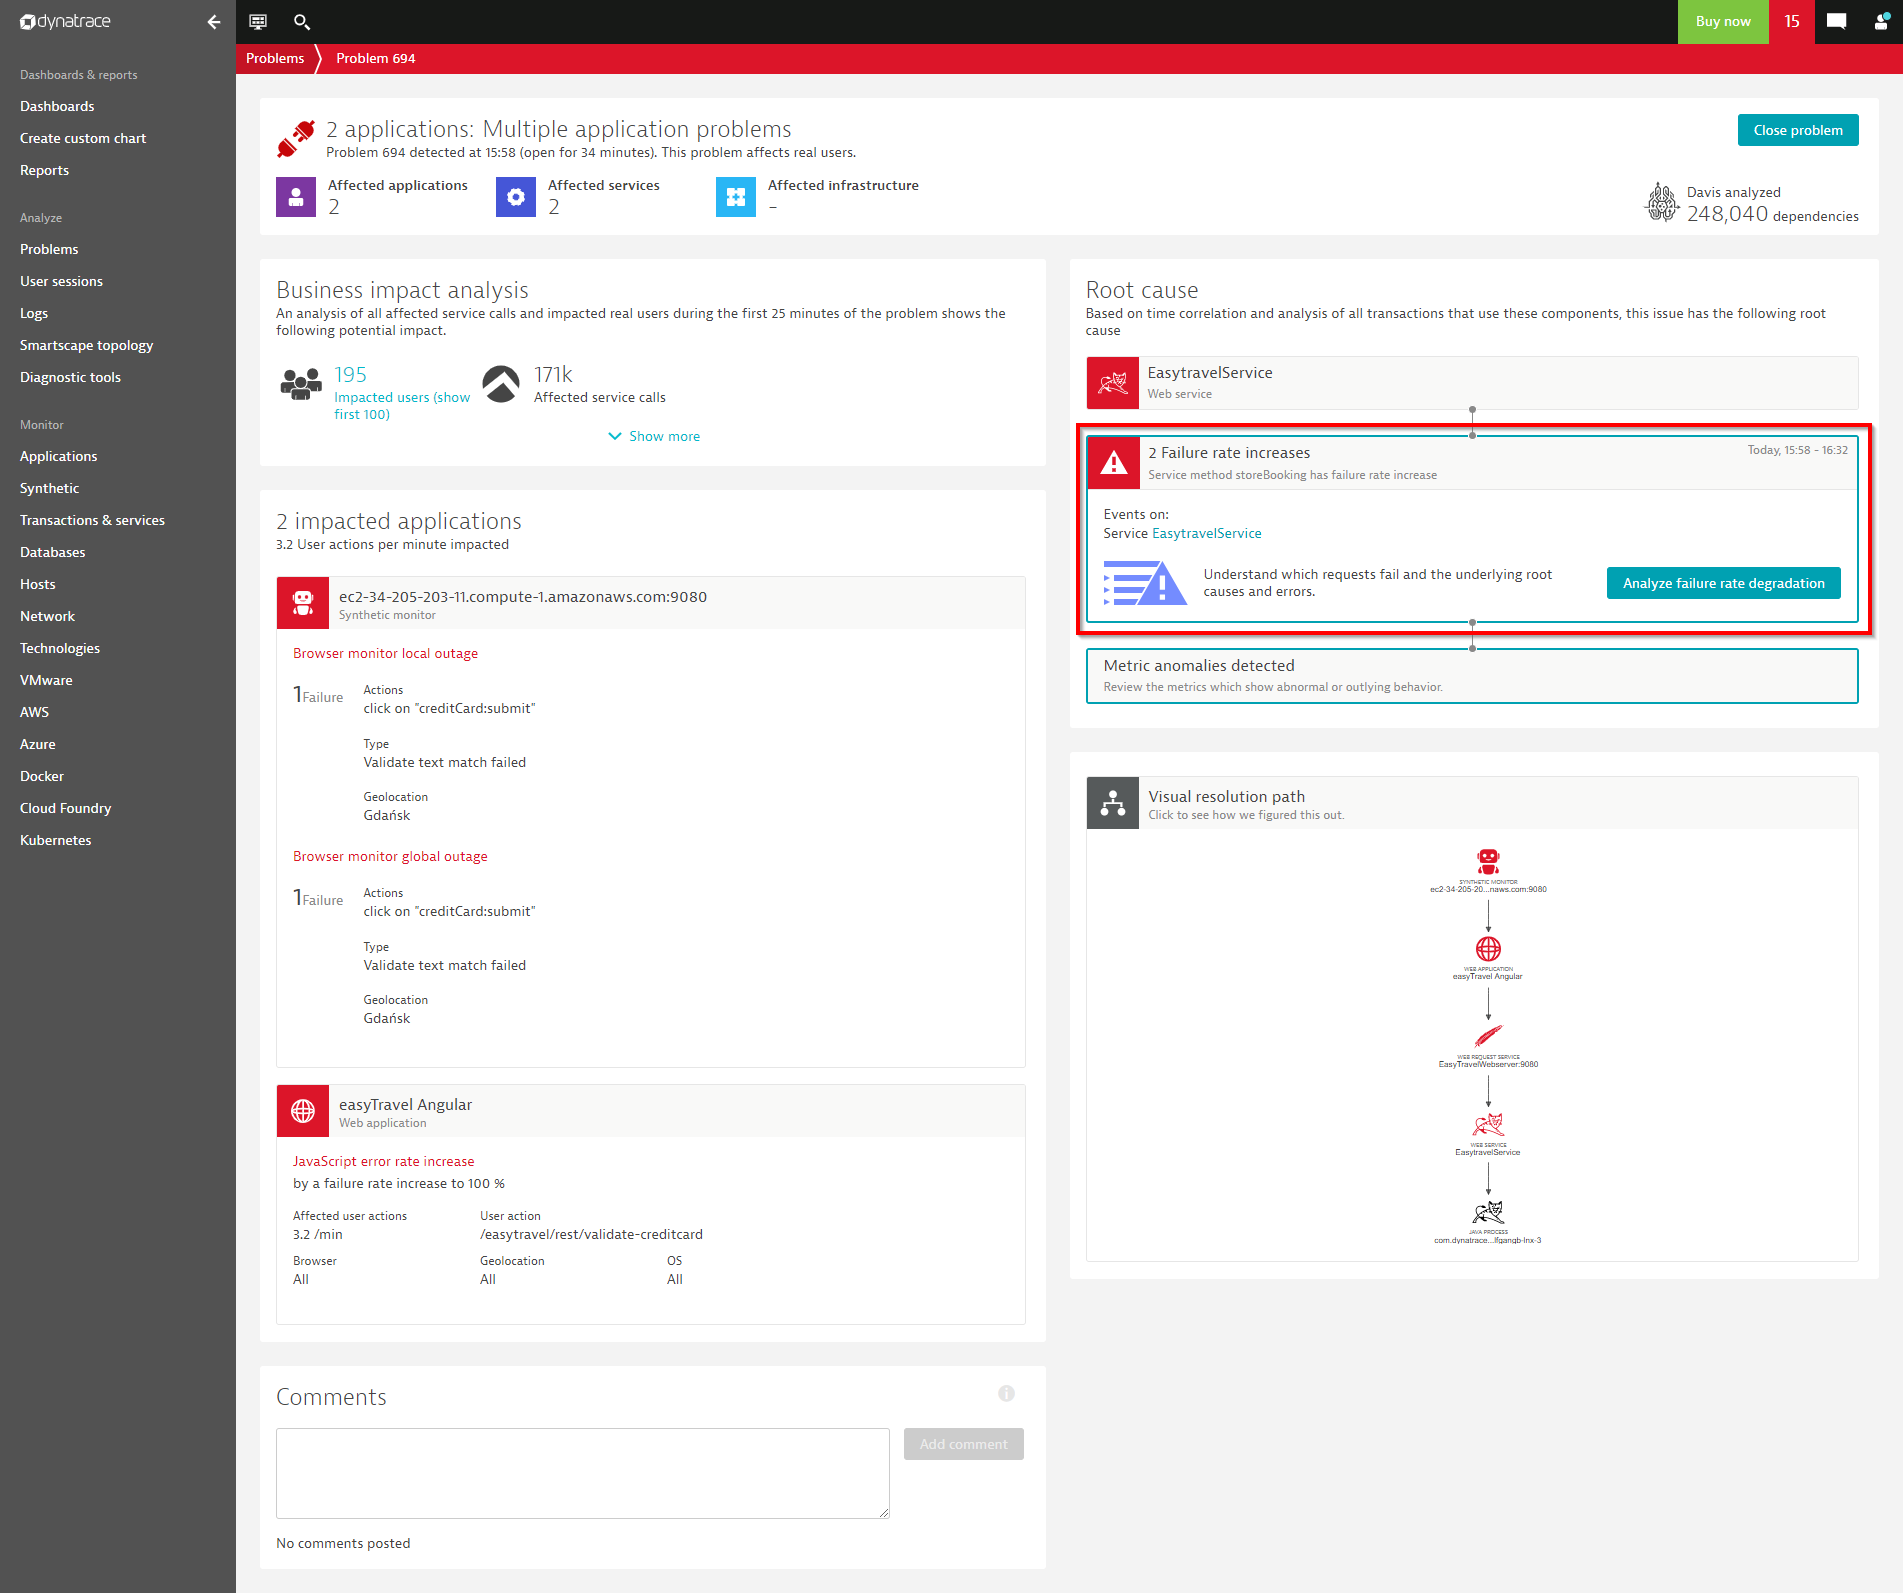Screen dimensions: 1903x1593
Task: Click the affected service calls icon
Action: pyautogui.click(x=501, y=384)
